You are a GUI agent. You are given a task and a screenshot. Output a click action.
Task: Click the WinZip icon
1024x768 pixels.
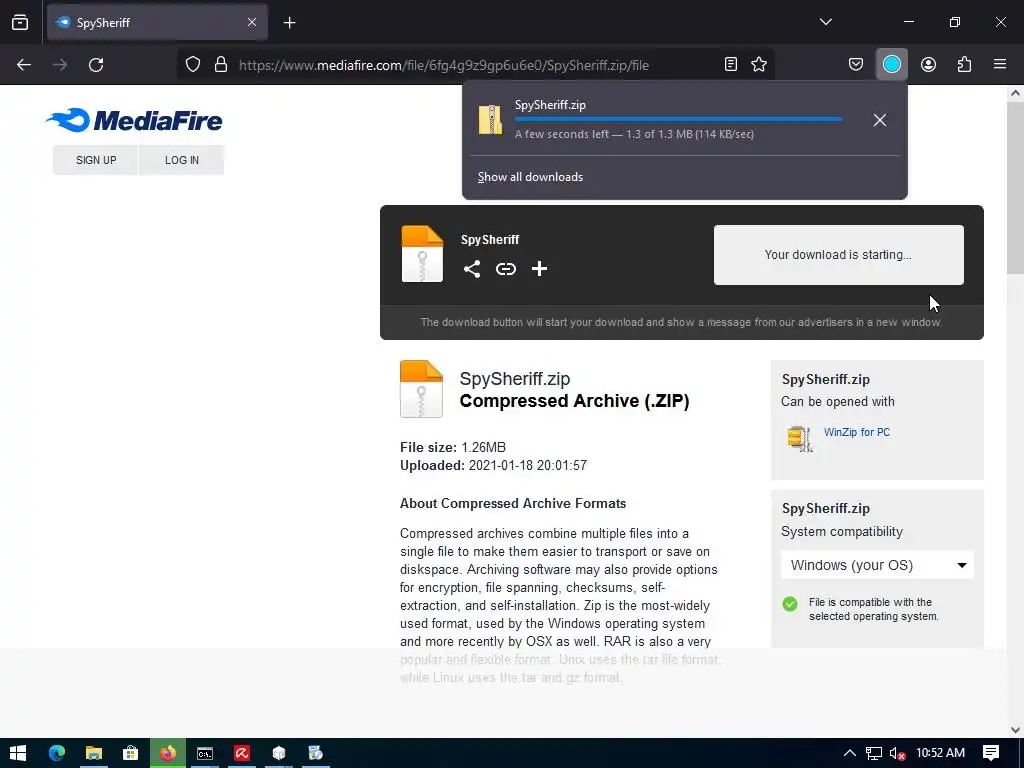[x=799, y=438]
